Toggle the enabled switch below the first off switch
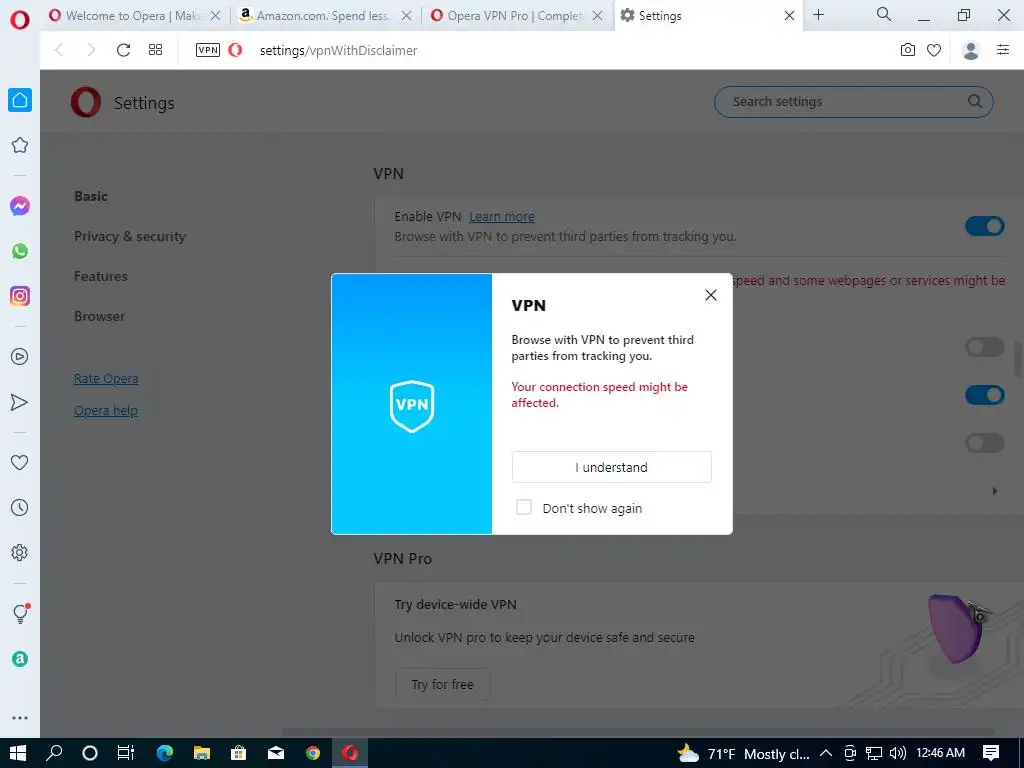 pyautogui.click(x=985, y=395)
